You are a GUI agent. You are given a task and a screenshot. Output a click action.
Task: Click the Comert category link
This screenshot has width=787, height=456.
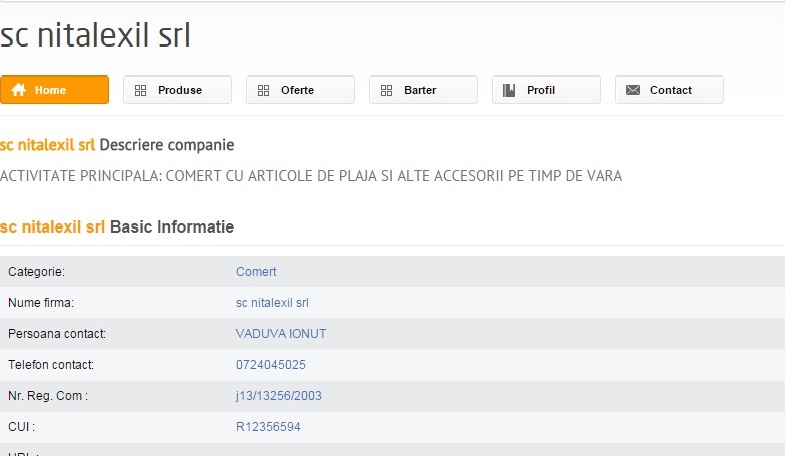(x=256, y=272)
